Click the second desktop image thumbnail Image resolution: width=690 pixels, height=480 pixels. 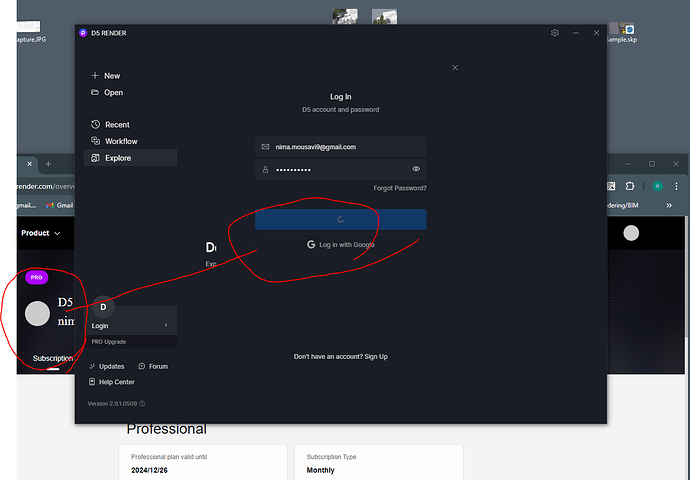coord(384,16)
